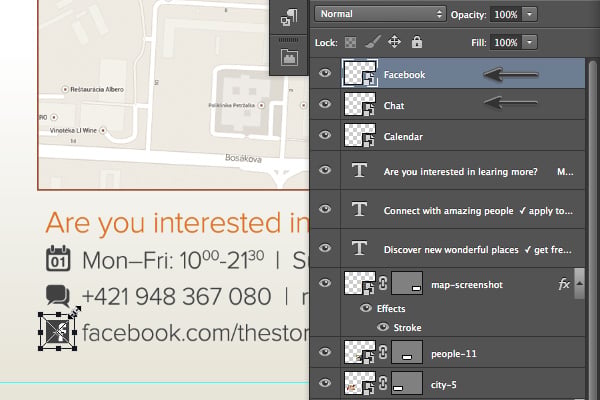Open the character and paragraph panel icon

289,17
